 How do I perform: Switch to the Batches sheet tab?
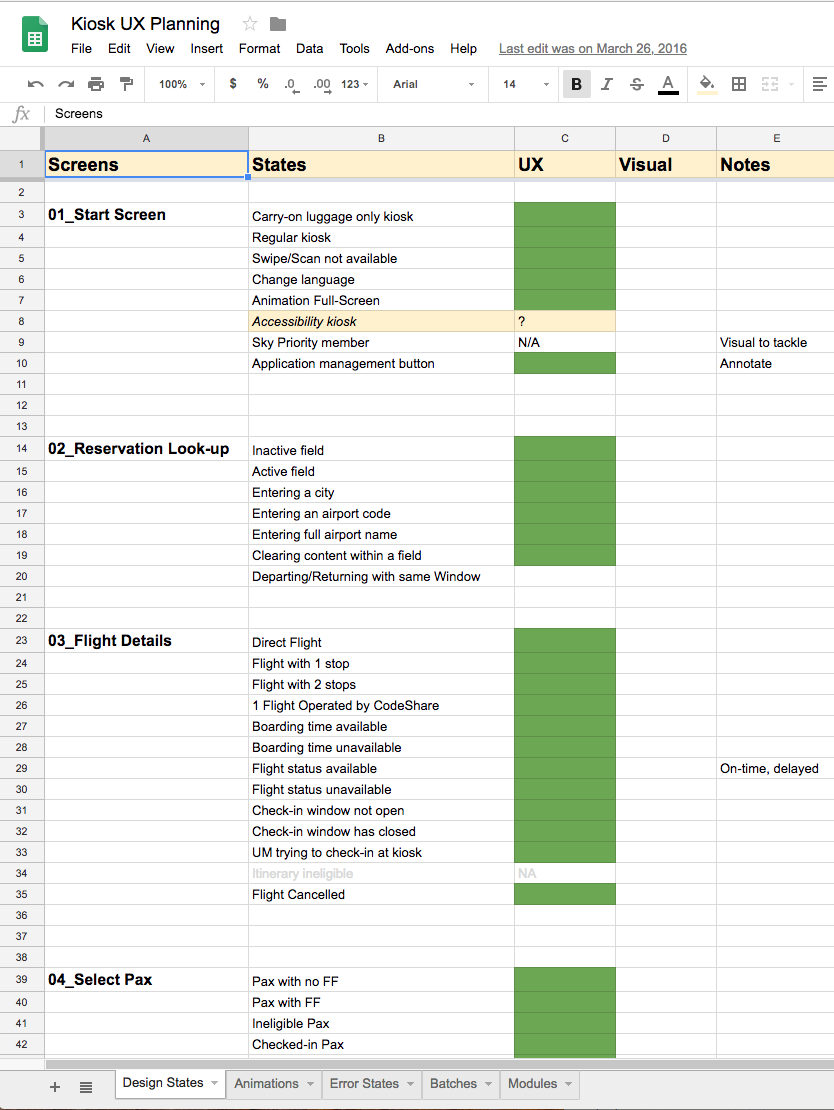pyautogui.click(x=453, y=1083)
